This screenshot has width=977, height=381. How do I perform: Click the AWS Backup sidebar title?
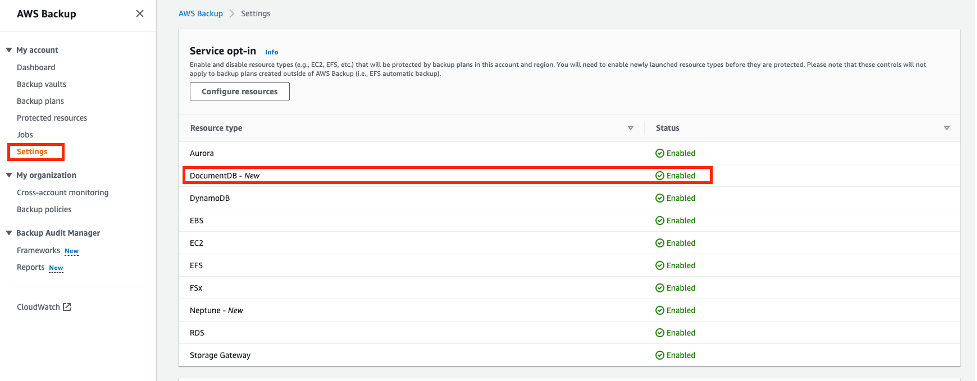(47, 14)
